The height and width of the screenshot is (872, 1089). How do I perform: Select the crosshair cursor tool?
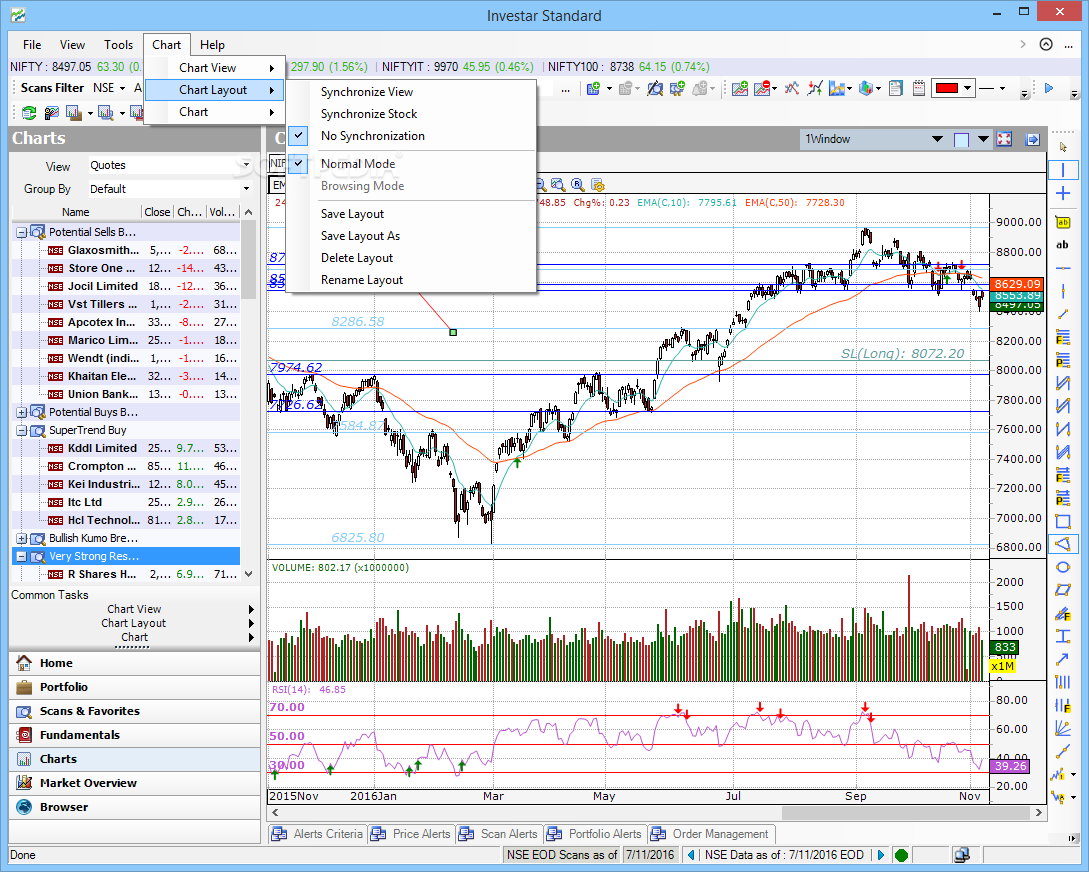click(1063, 193)
